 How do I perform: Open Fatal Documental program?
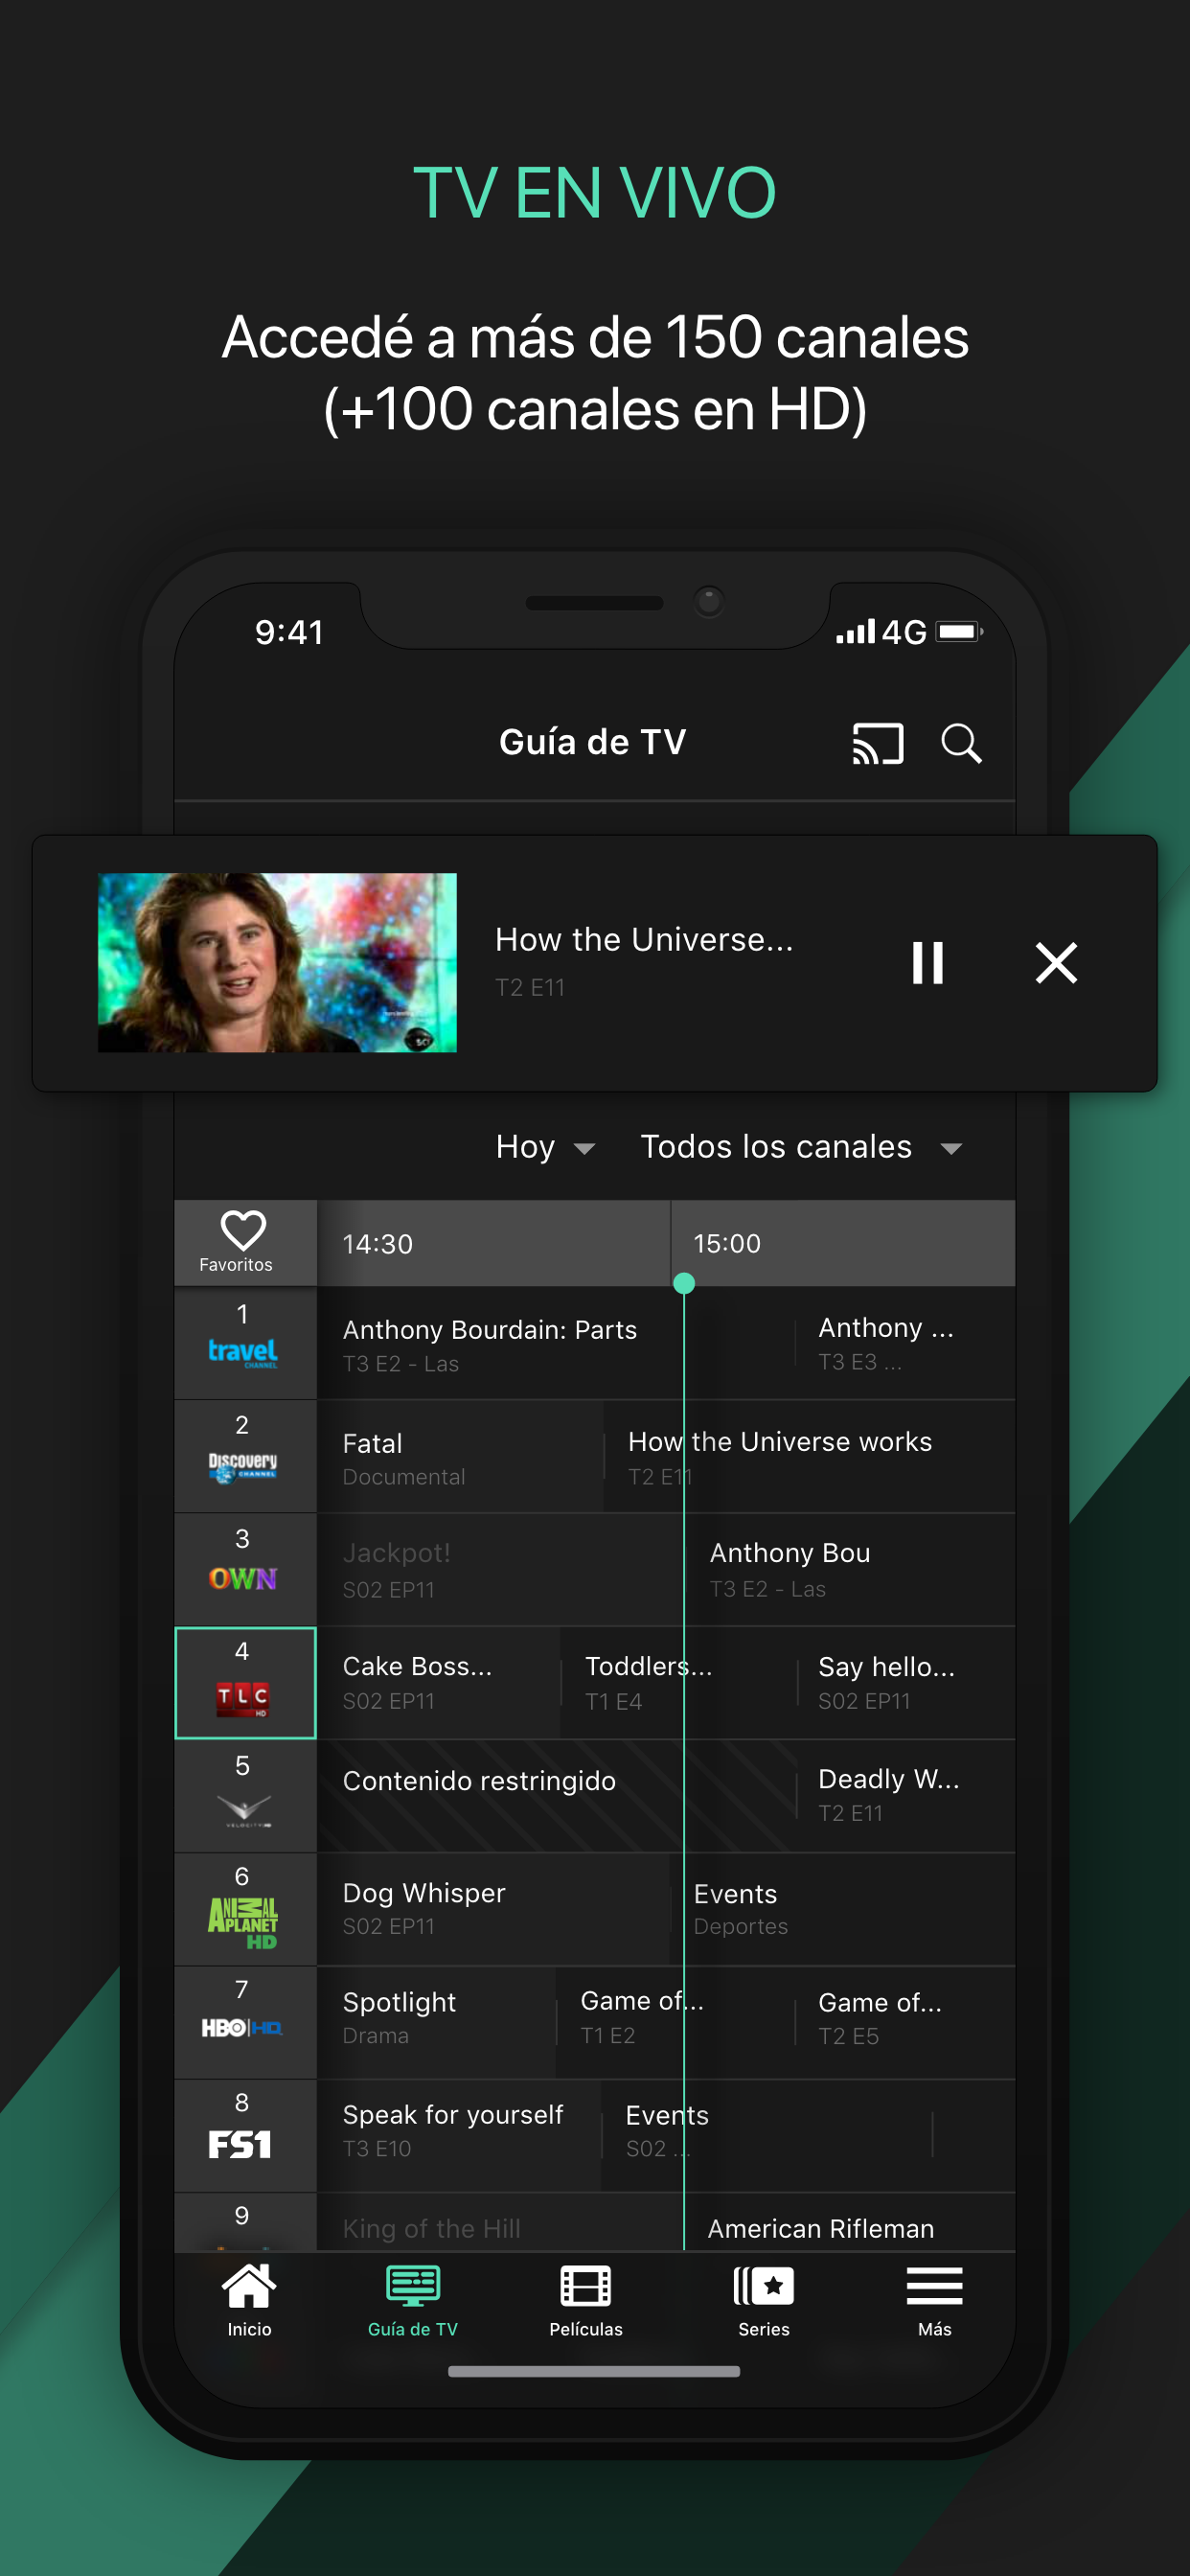(x=461, y=1456)
